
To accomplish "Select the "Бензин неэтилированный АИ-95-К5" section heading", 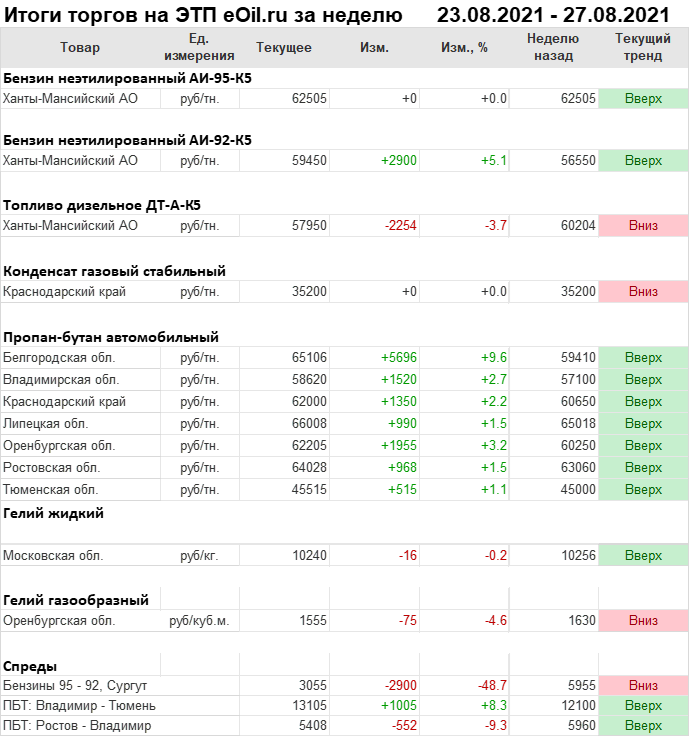I will tap(127, 77).
